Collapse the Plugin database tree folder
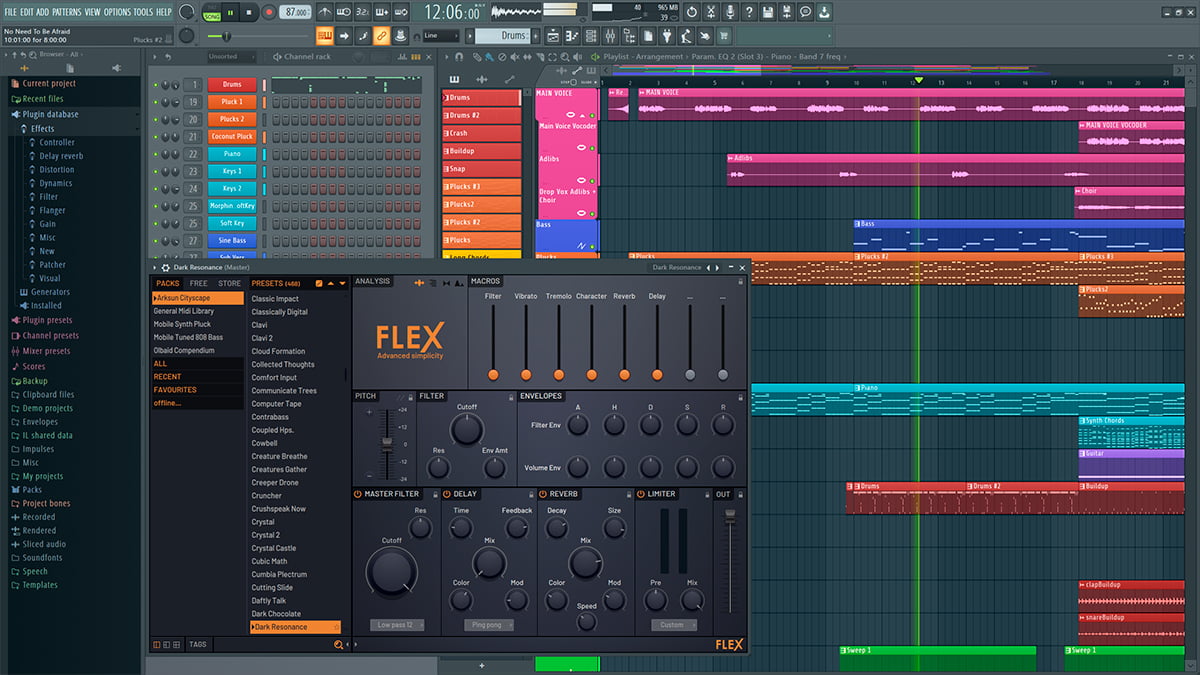 point(50,114)
